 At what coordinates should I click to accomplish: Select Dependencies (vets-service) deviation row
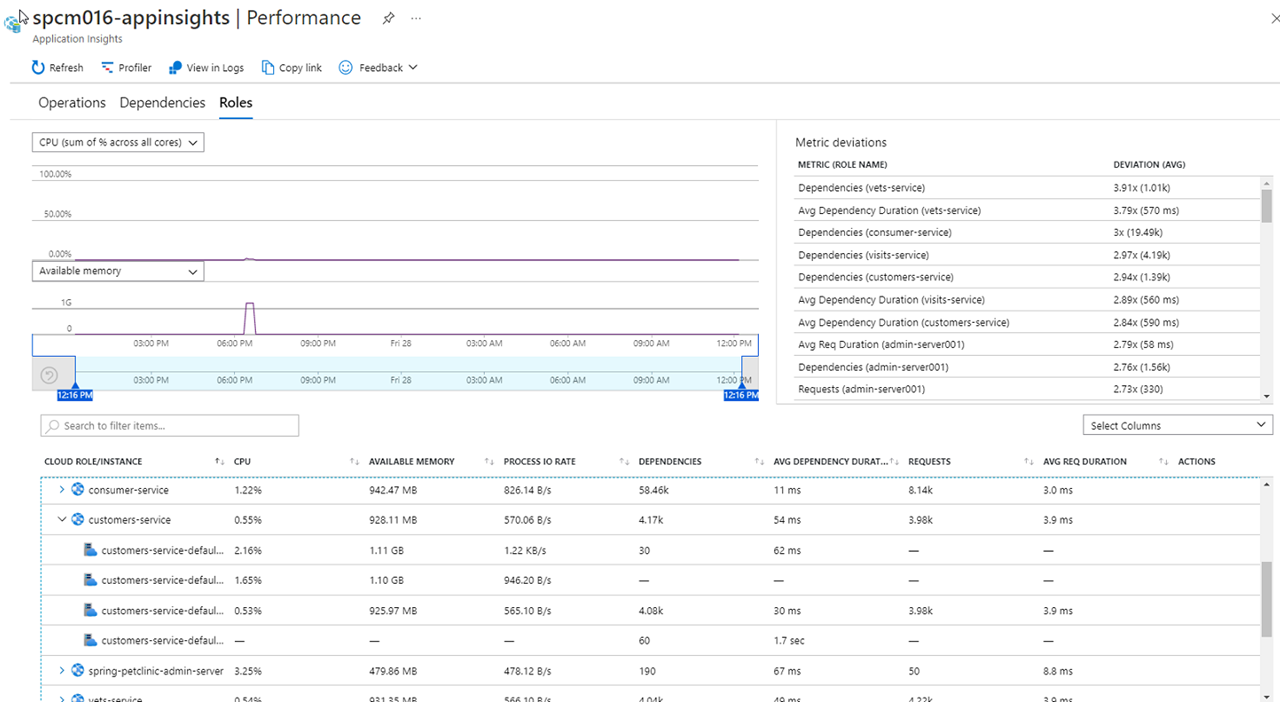click(1028, 188)
